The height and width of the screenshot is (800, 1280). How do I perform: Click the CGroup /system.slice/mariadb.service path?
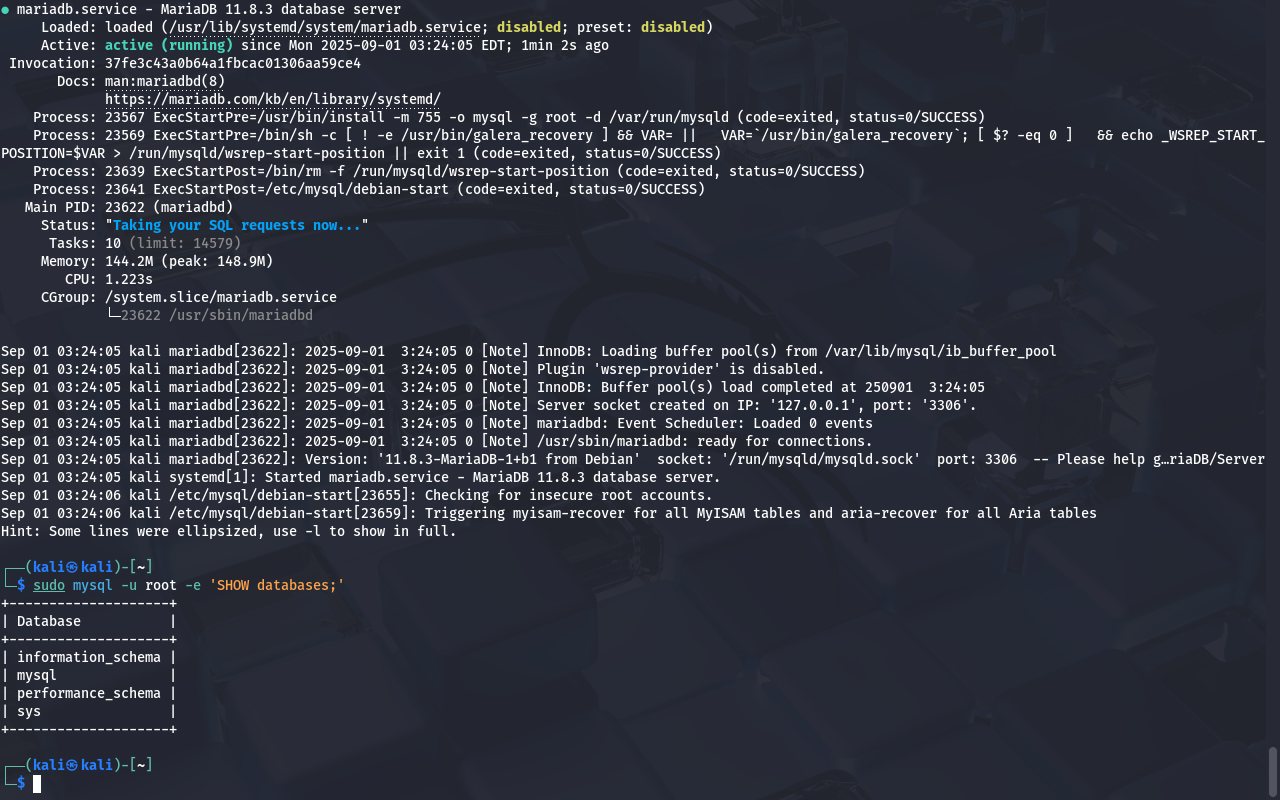(x=221, y=297)
